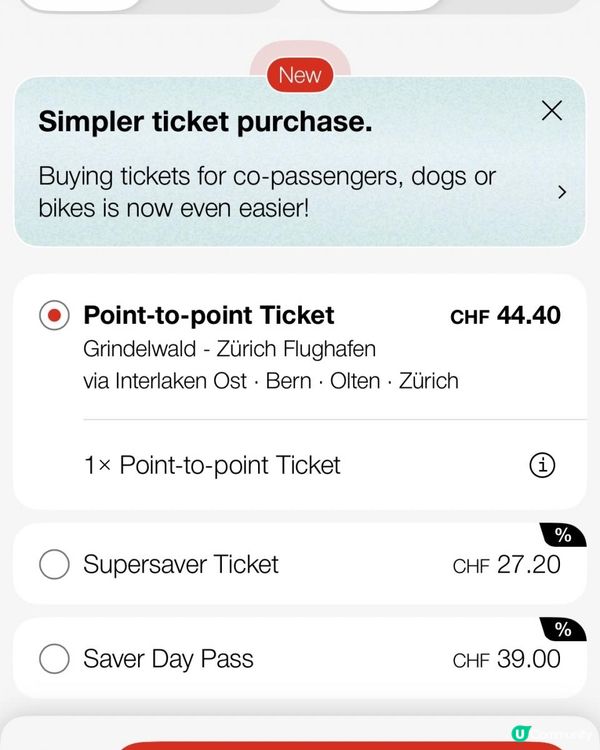Screen dimensions: 600x750
Task: Open the info icon for Point-to-point Ticket
Action: point(541,465)
